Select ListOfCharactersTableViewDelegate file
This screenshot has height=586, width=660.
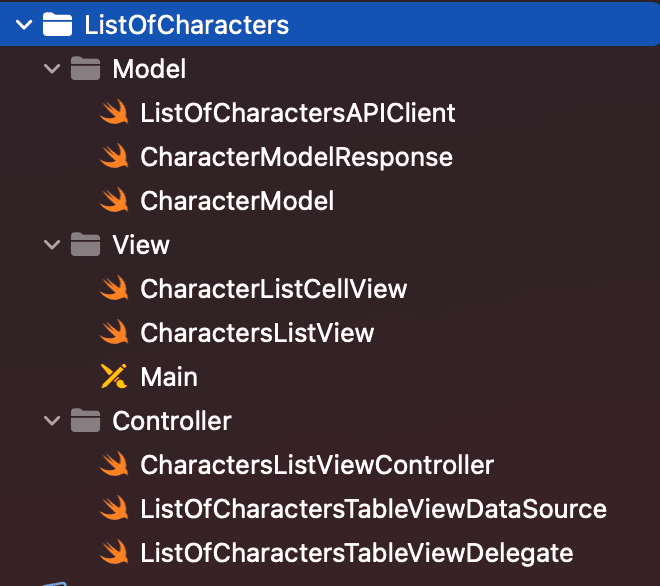click(357, 552)
